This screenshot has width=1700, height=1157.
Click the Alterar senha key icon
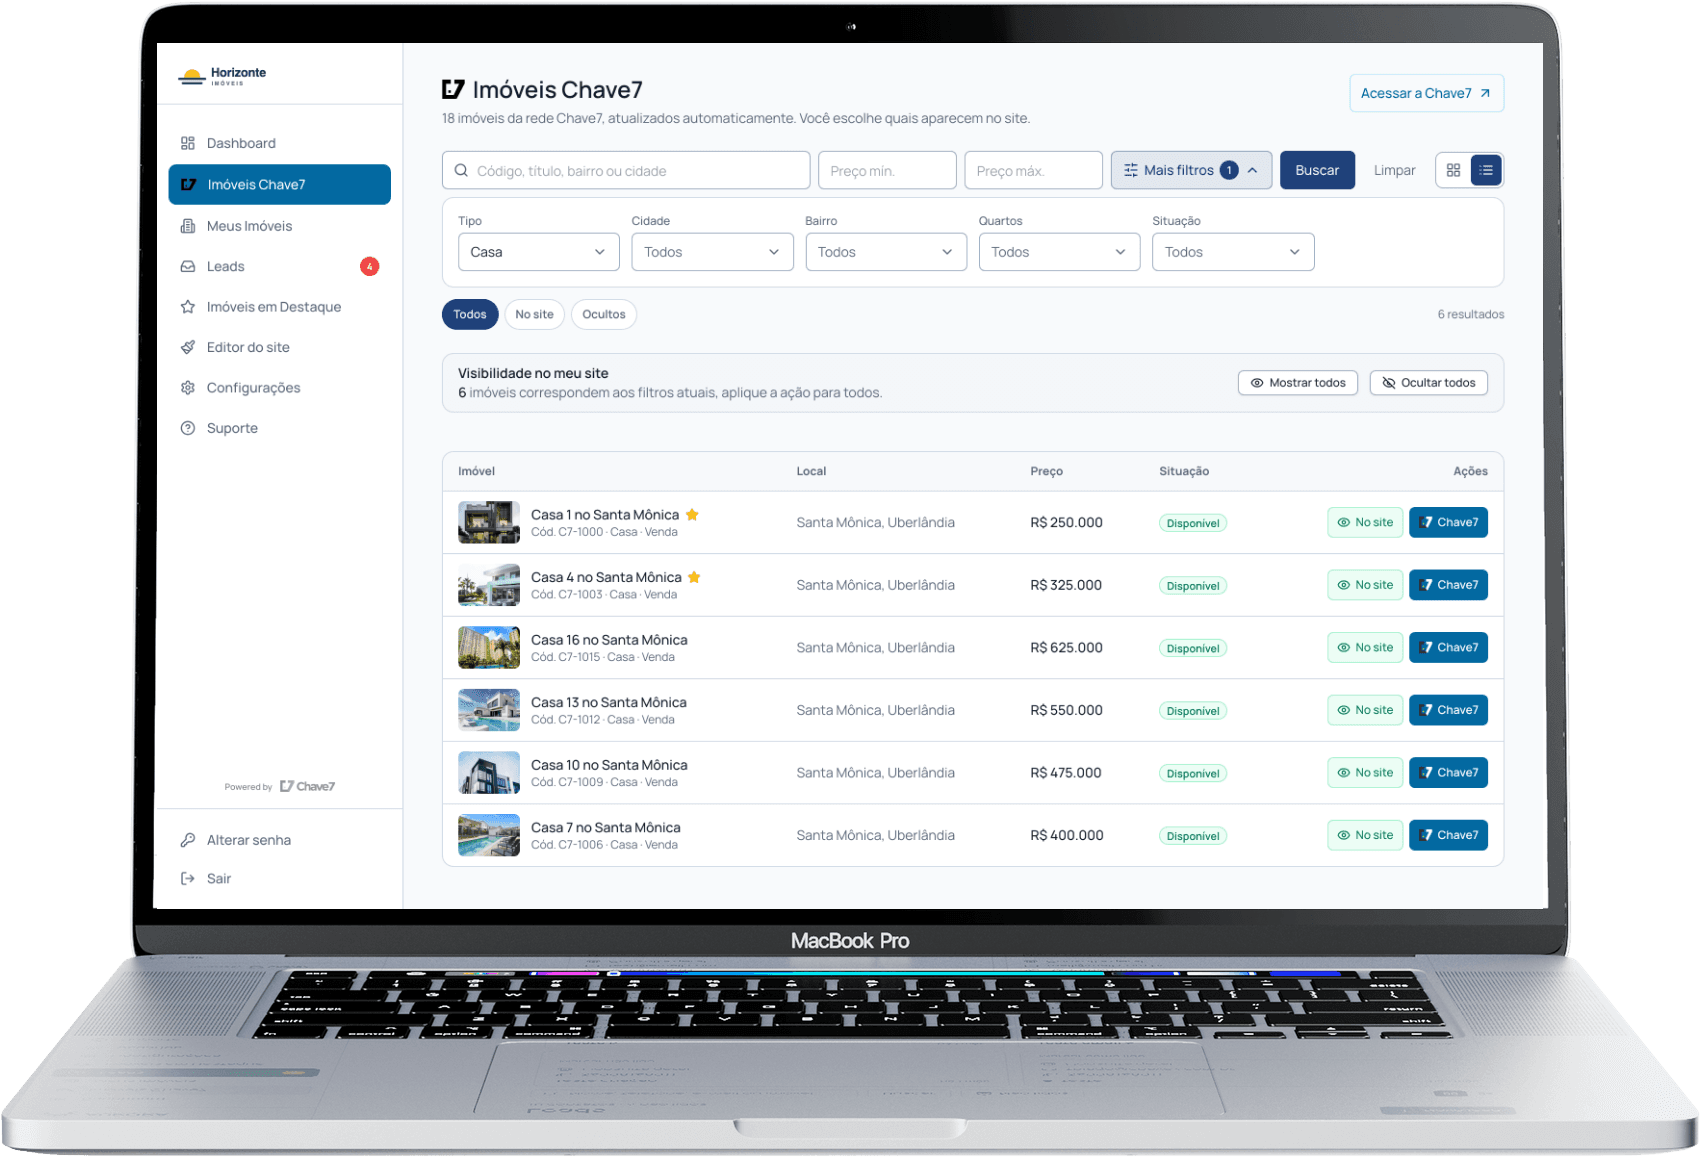coord(187,840)
